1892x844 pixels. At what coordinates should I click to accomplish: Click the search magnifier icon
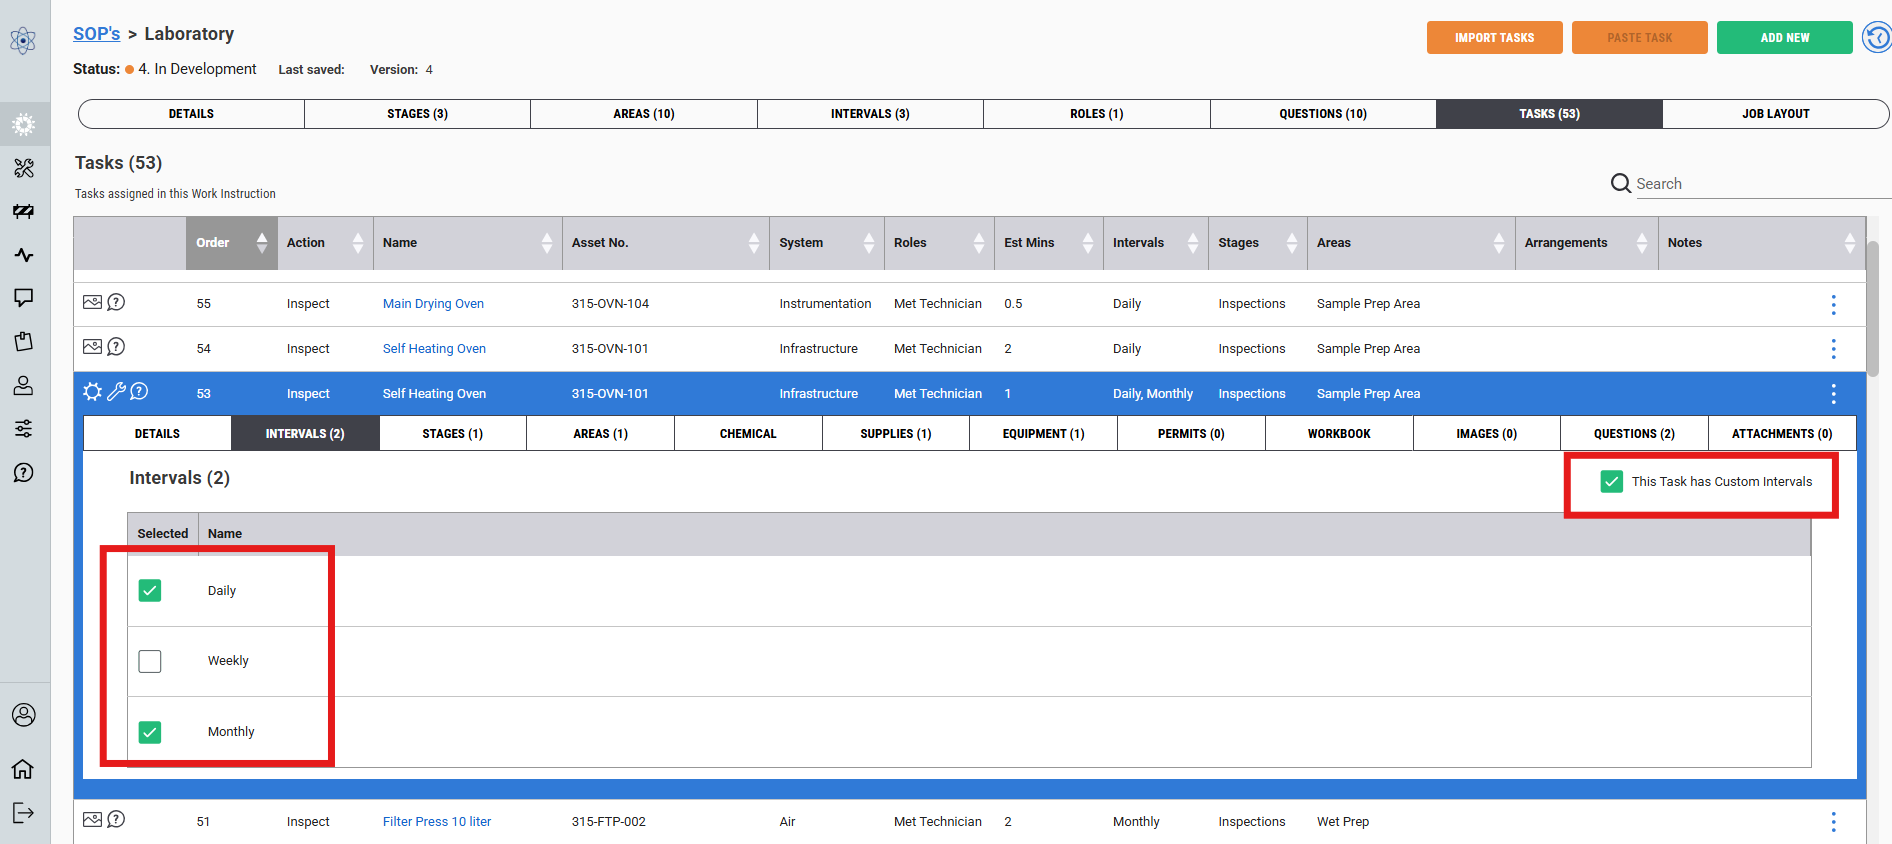[x=1621, y=183]
